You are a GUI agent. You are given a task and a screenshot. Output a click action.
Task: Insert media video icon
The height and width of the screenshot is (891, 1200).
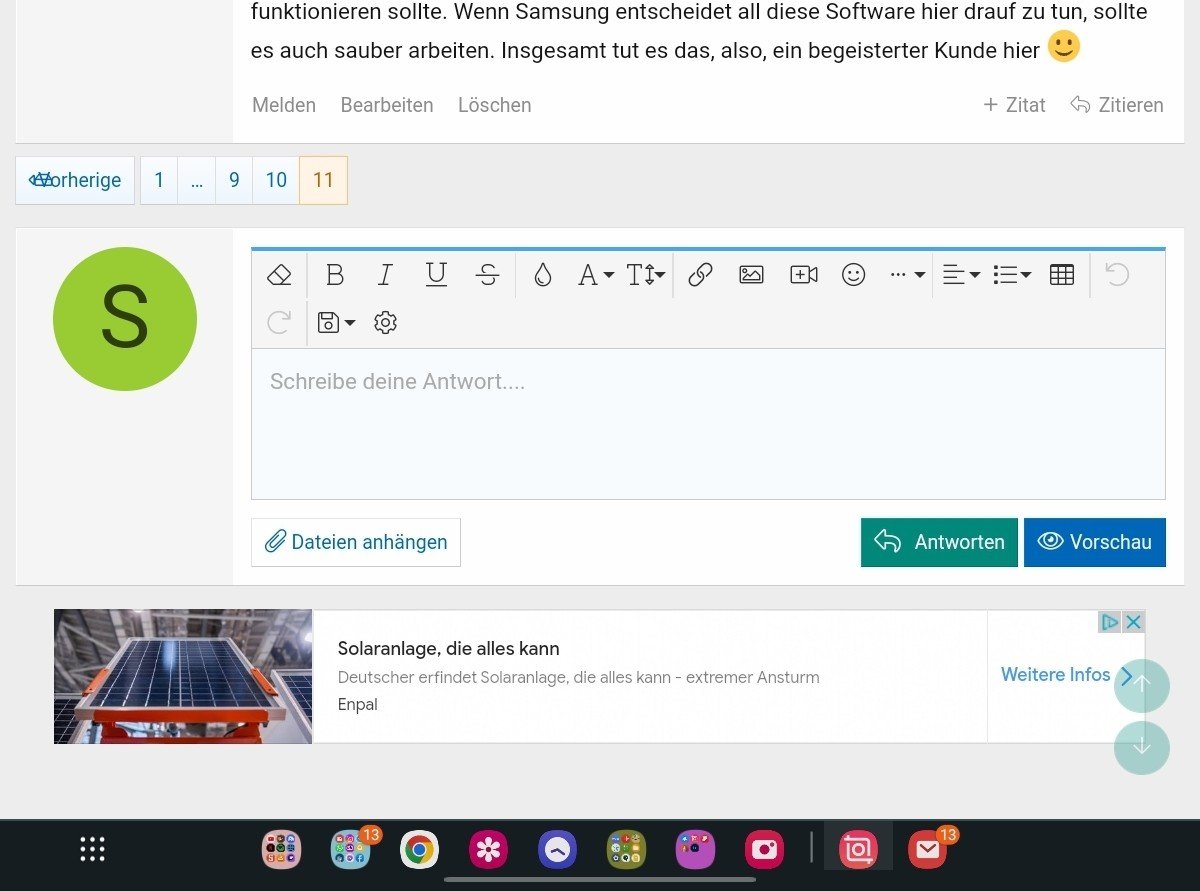pos(803,275)
